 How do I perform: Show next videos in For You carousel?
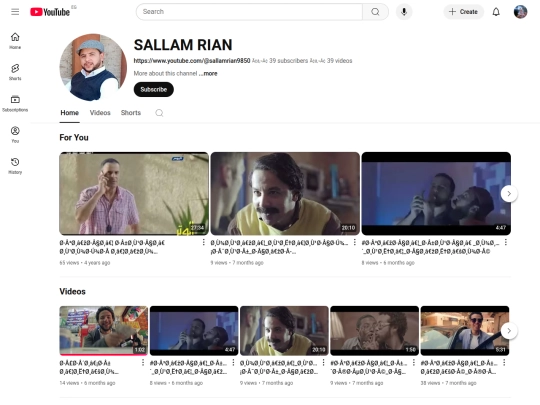(509, 194)
